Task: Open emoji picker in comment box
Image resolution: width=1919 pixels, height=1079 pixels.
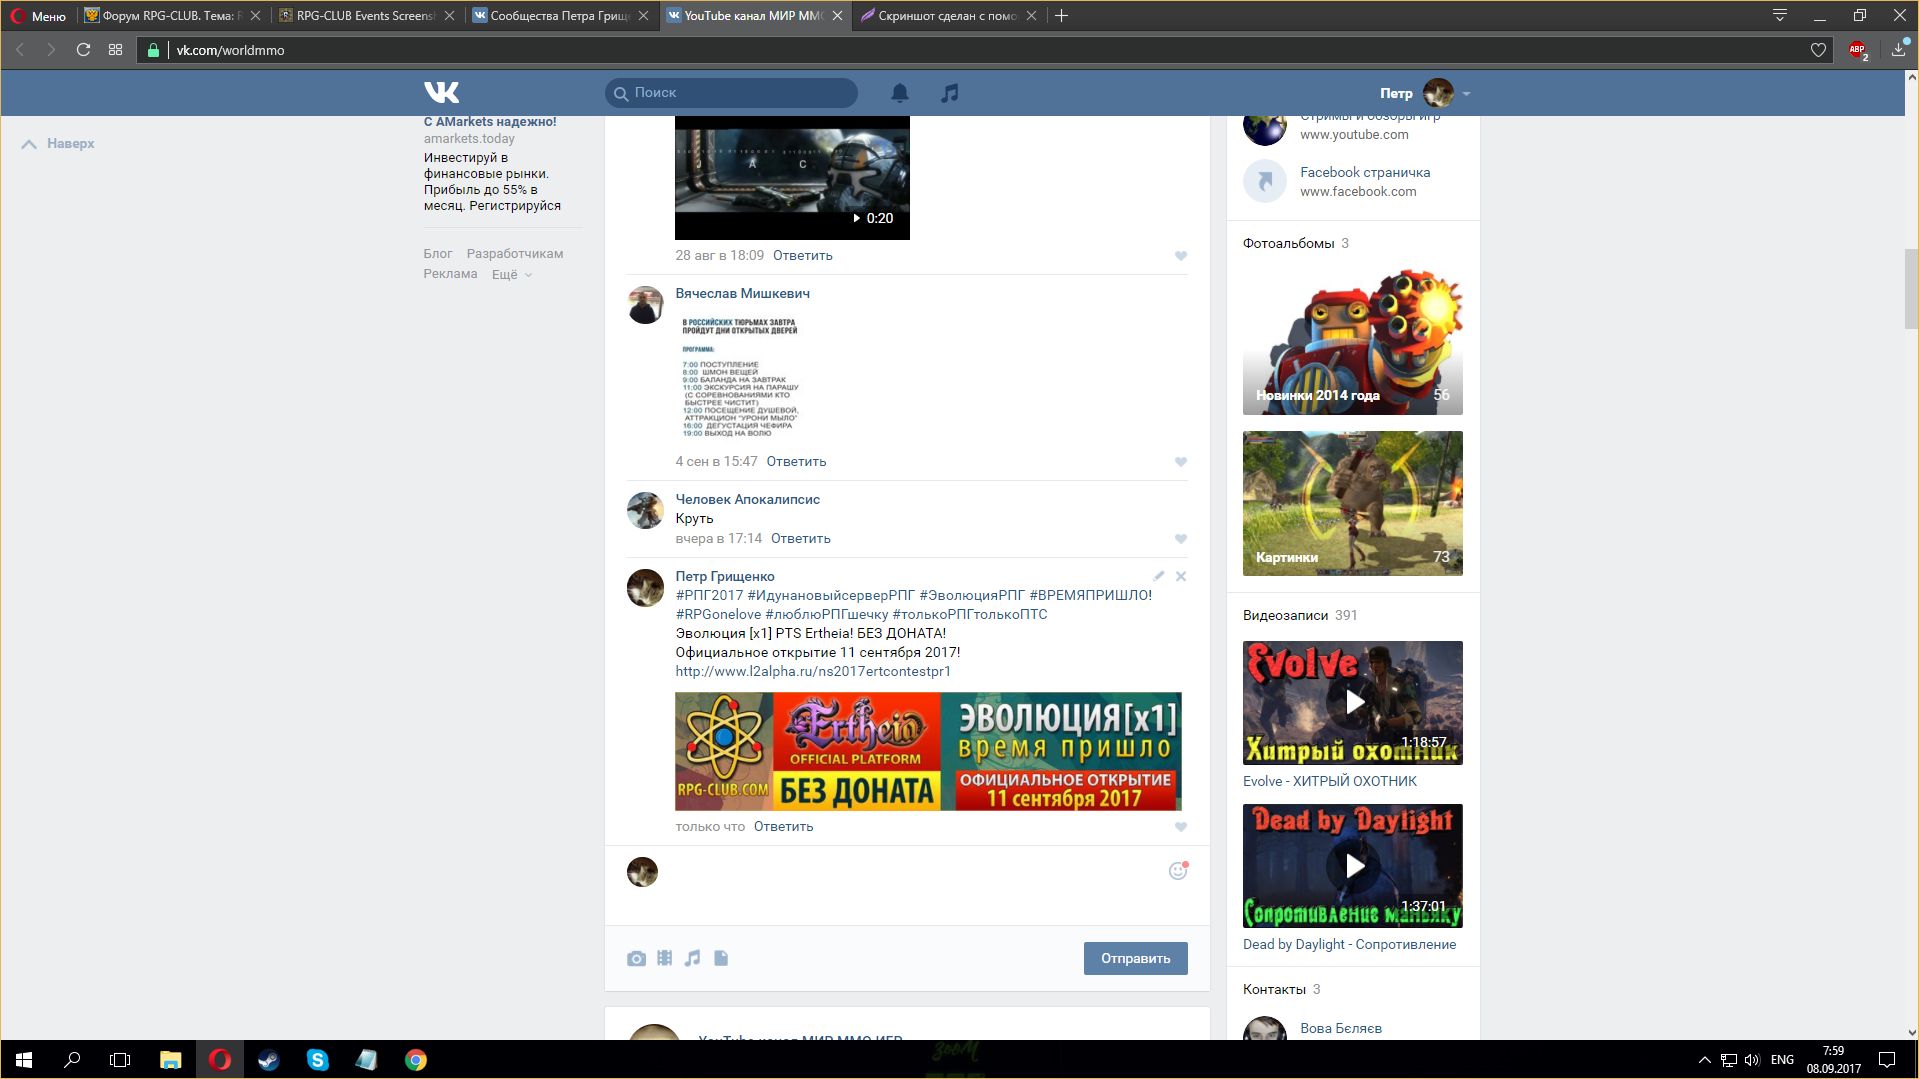Action: pos(1178,871)
